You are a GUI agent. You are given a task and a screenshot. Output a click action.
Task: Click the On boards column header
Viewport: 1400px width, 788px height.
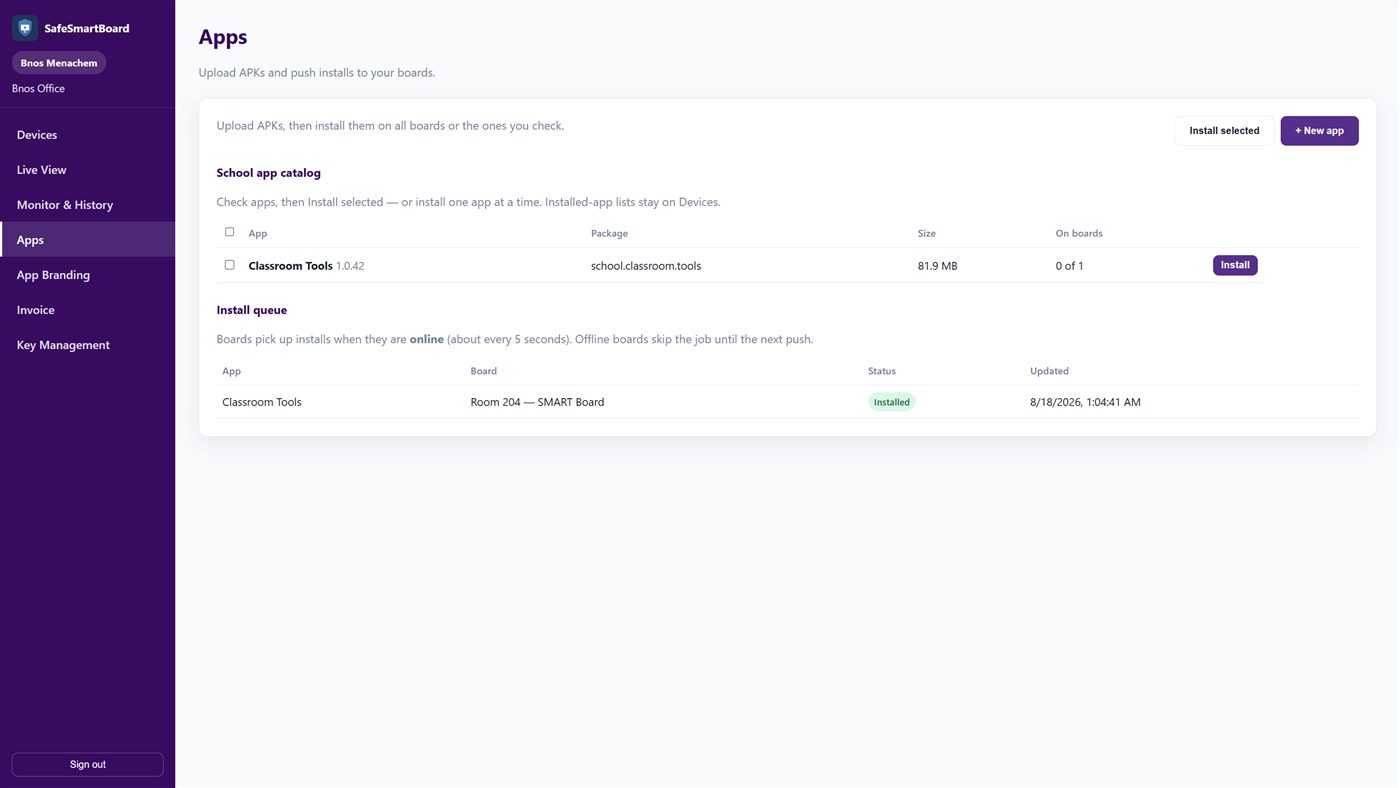pyautogui.click(x=1079, y=233)
